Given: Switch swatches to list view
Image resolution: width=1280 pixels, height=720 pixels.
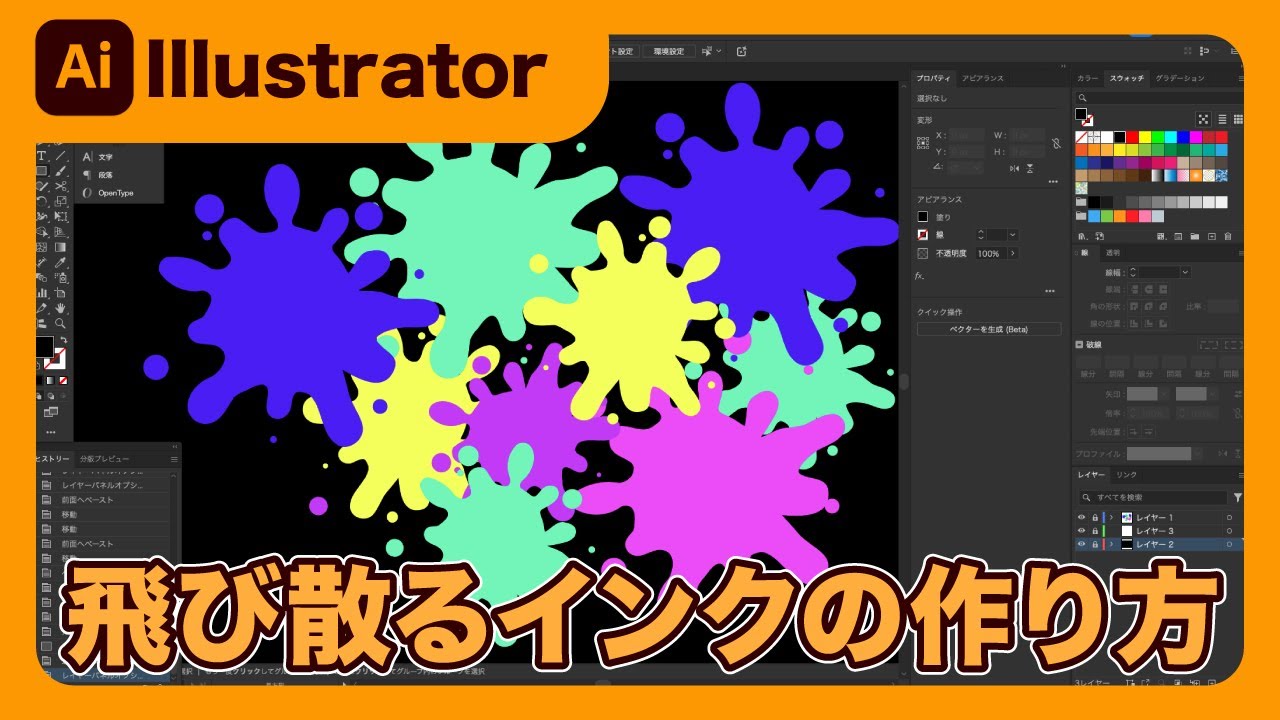Looking at the screenshot, I should click(x=1221, y=119).
